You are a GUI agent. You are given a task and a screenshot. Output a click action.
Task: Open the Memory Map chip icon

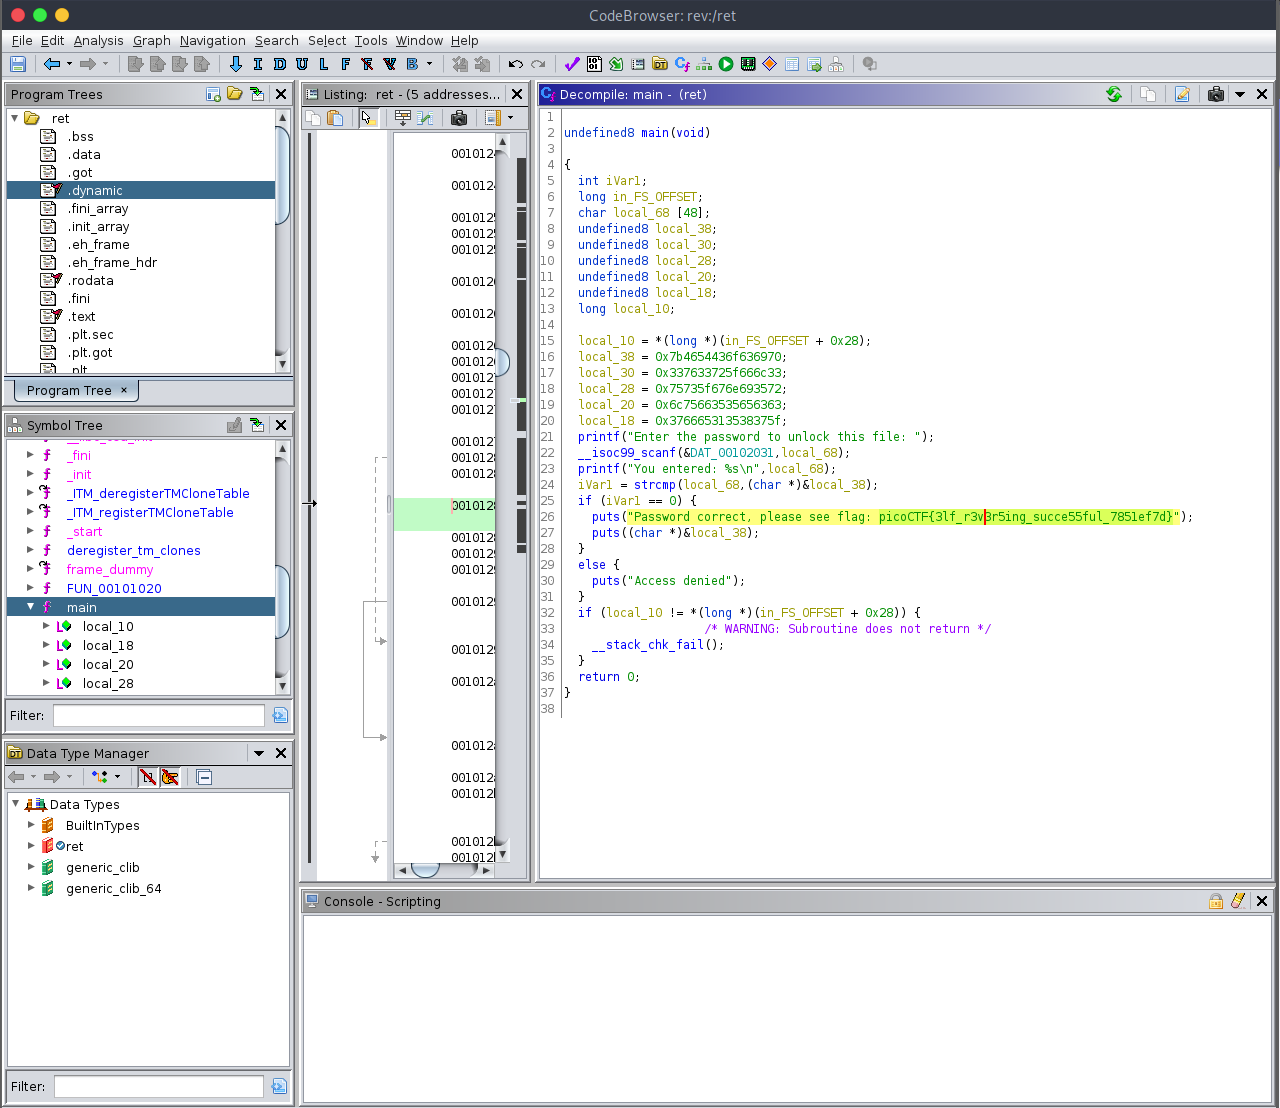tap(748, 64)
